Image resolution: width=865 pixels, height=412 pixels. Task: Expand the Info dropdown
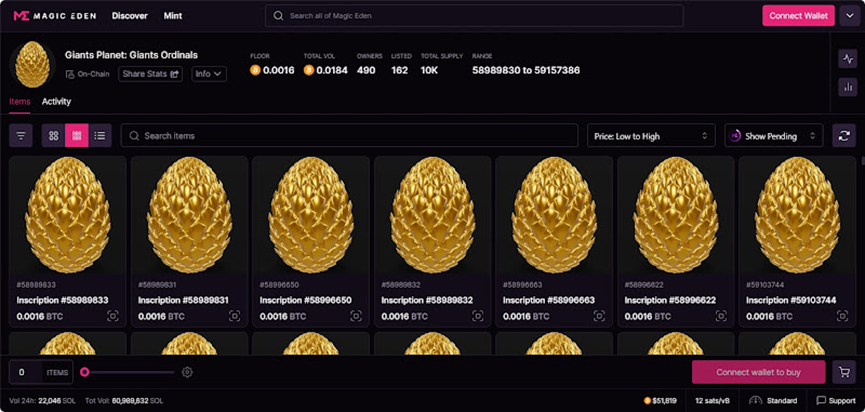coord(209,74)
